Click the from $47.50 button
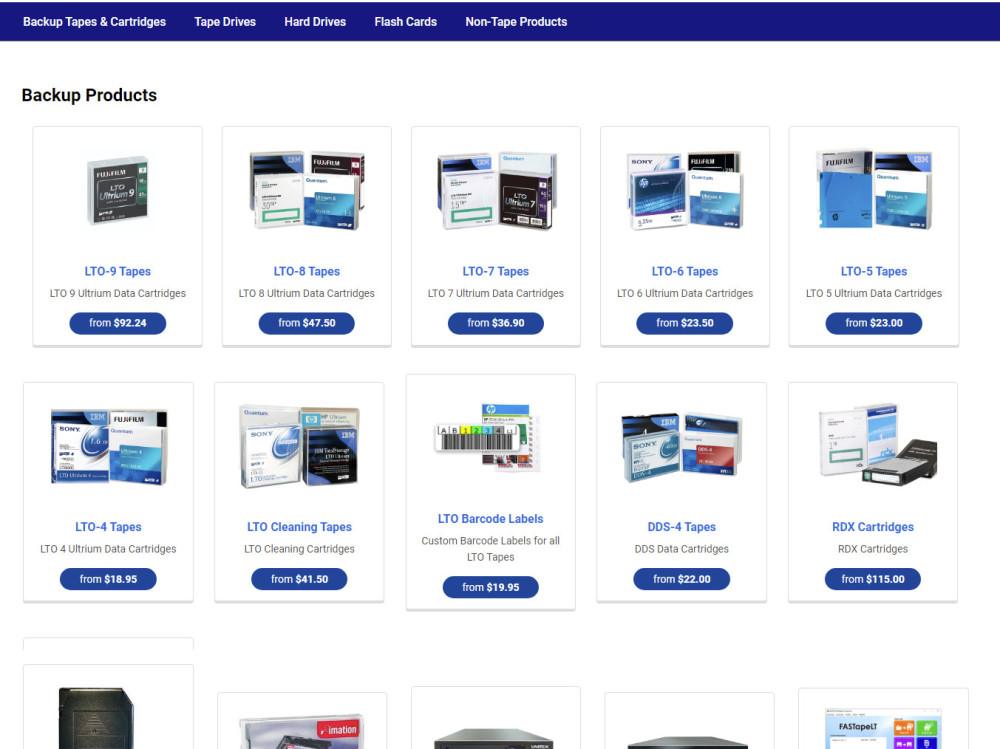The image size is (1000, 749). coord(307,323)
